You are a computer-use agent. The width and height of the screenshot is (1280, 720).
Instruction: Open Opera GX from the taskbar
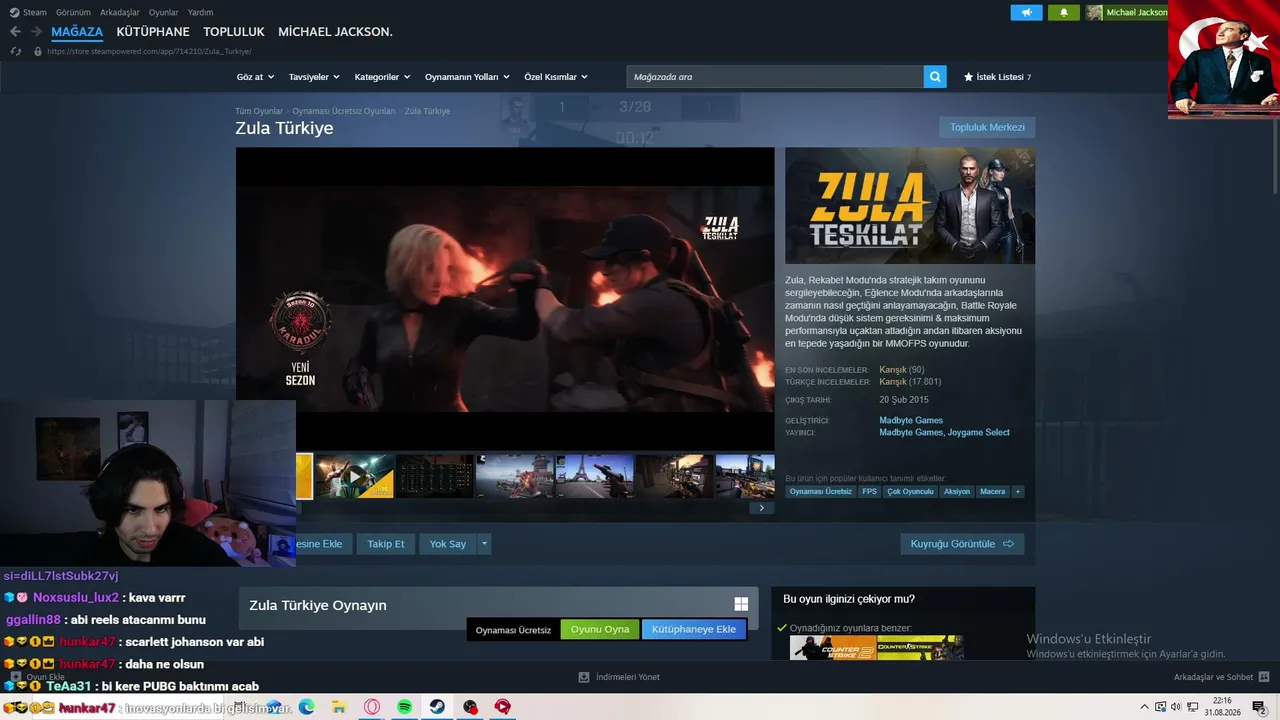[x=372, y=707]
